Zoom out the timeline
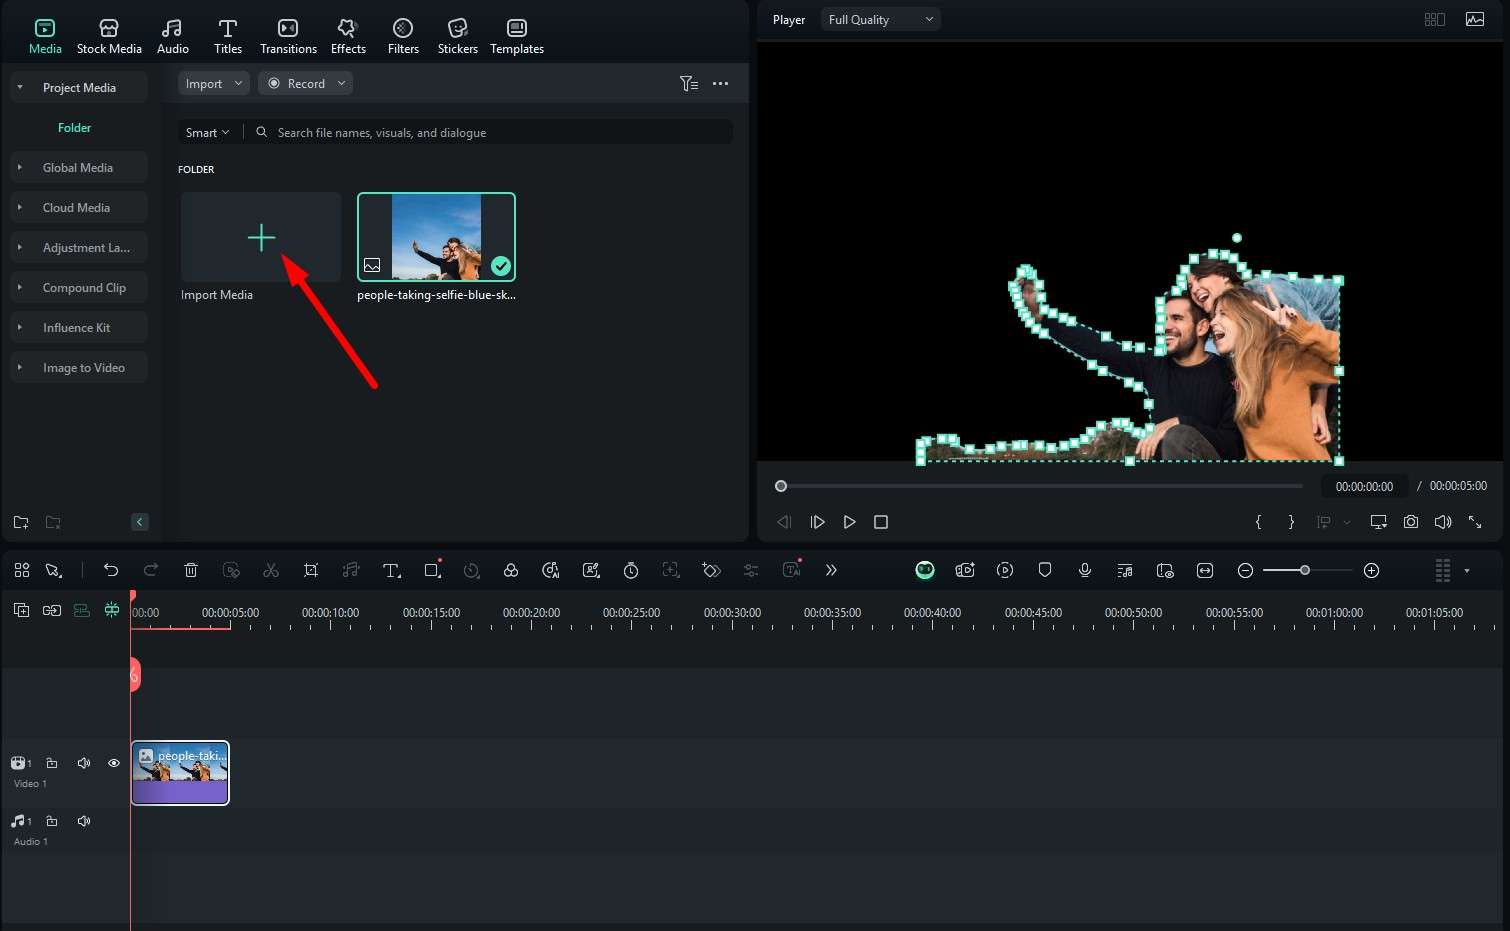 (x=1245, y=570)
